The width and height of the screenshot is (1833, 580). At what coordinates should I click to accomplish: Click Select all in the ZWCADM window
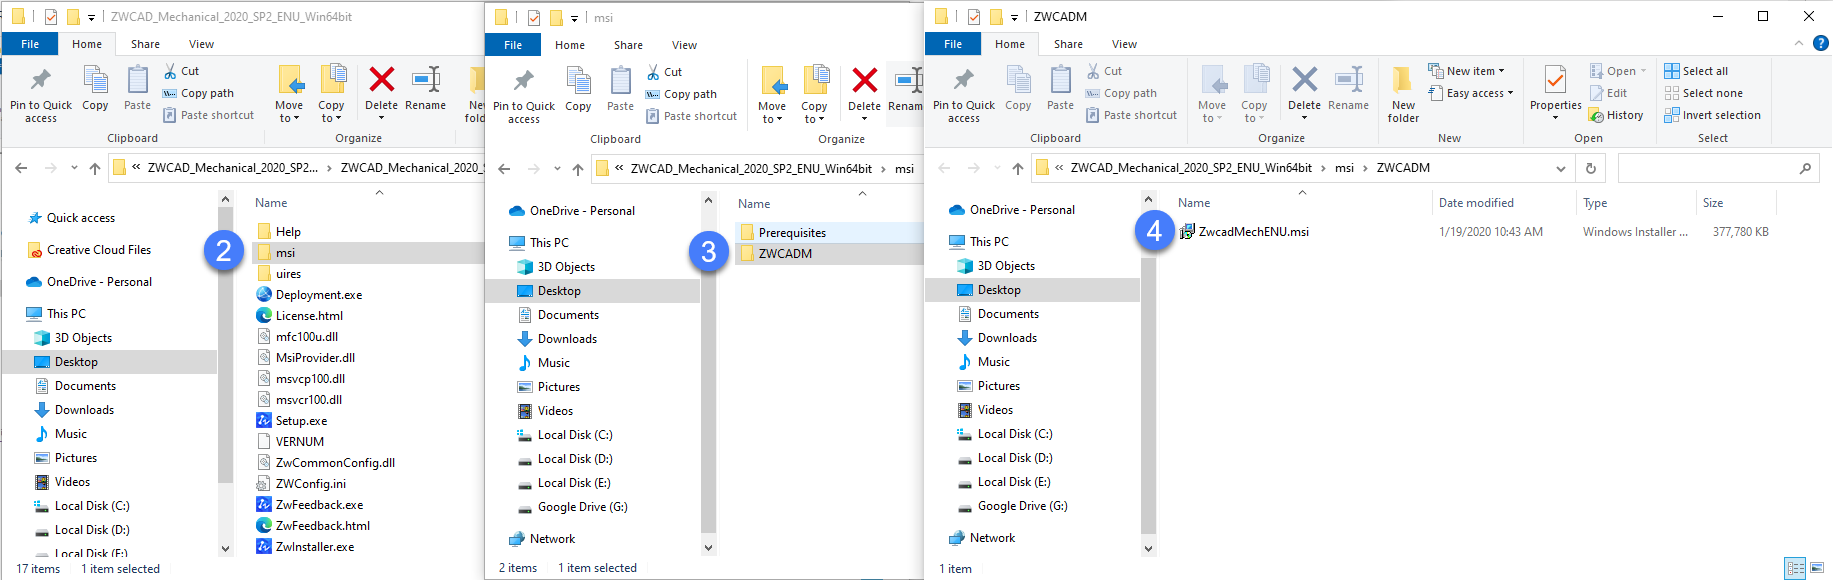coord(1696,71)
